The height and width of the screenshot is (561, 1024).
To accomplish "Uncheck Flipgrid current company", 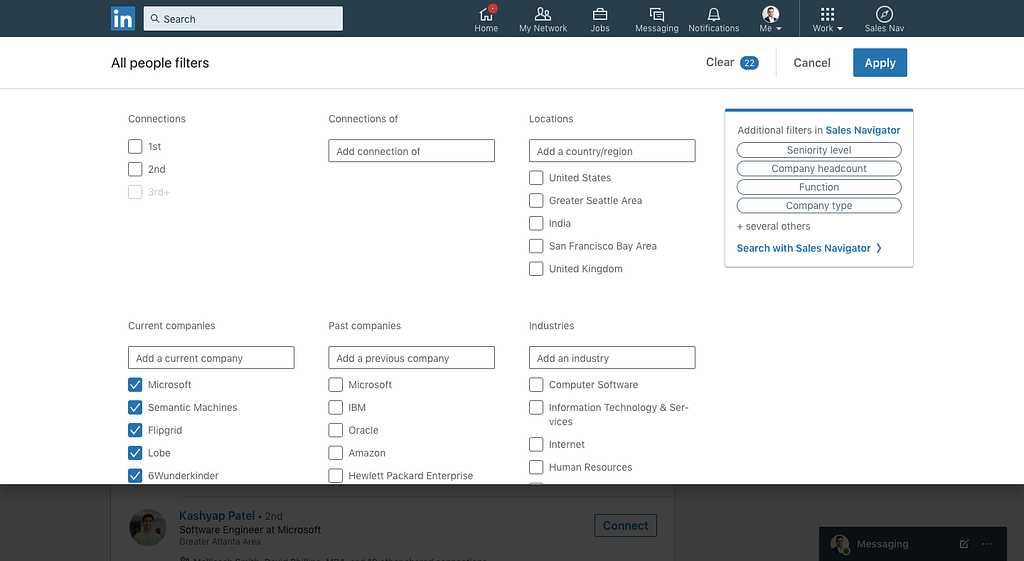I will point(135,430).
